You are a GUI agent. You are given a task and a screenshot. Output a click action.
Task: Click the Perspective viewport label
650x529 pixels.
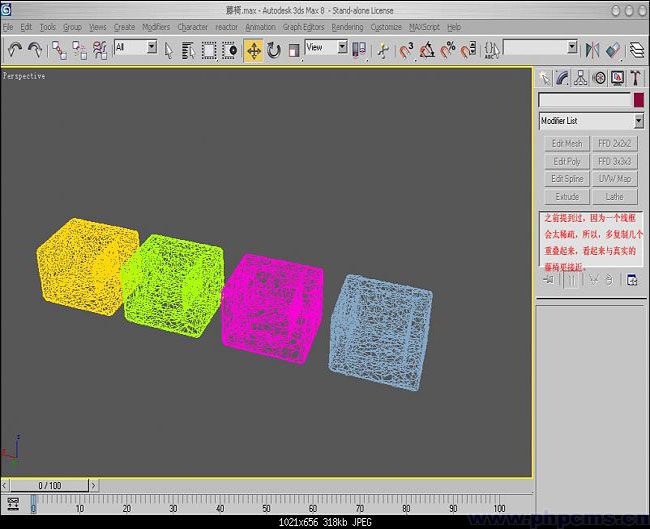24,76
